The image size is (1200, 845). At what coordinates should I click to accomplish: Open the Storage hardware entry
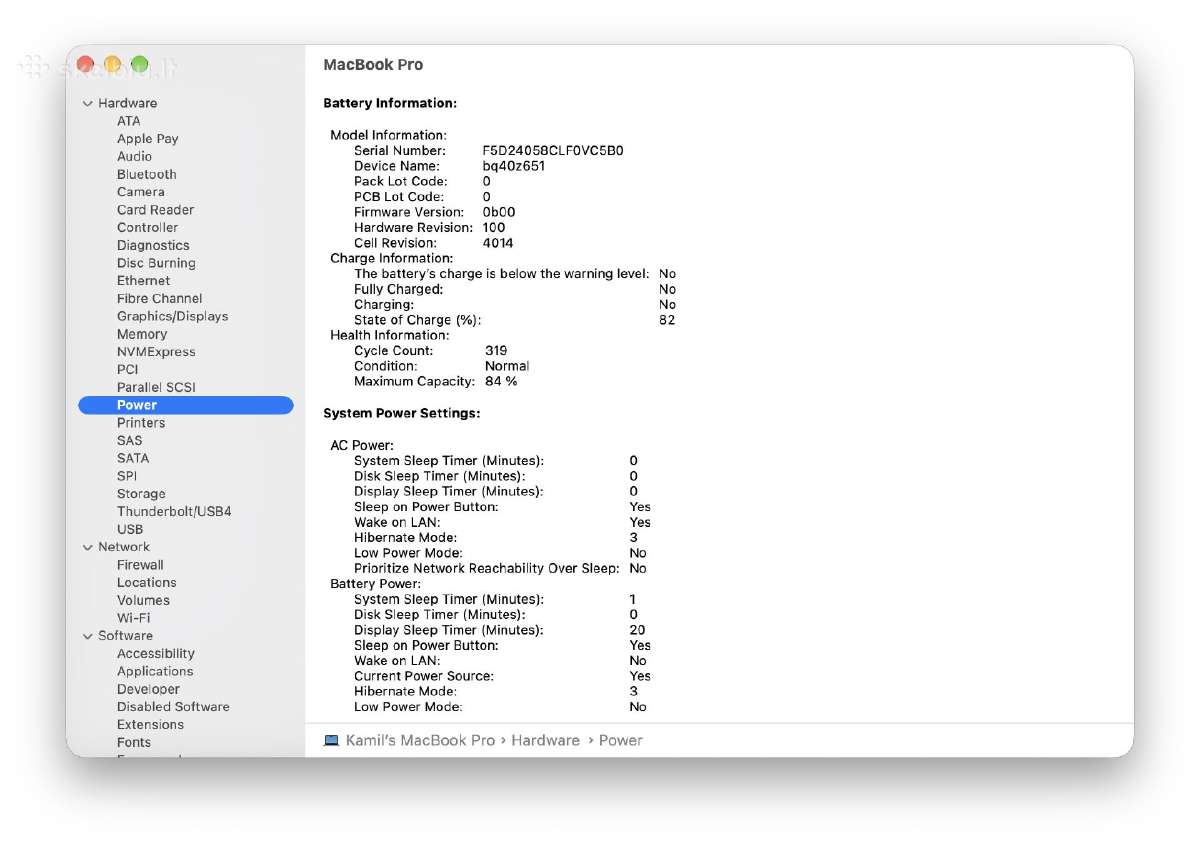(x=141, y=494)
